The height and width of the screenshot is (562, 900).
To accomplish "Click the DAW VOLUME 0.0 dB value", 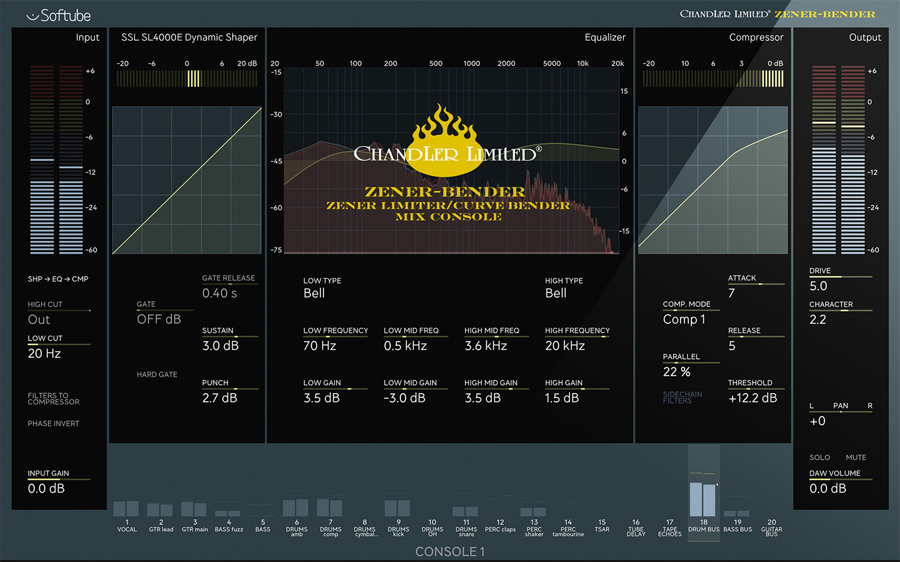I will click(828, 488).
